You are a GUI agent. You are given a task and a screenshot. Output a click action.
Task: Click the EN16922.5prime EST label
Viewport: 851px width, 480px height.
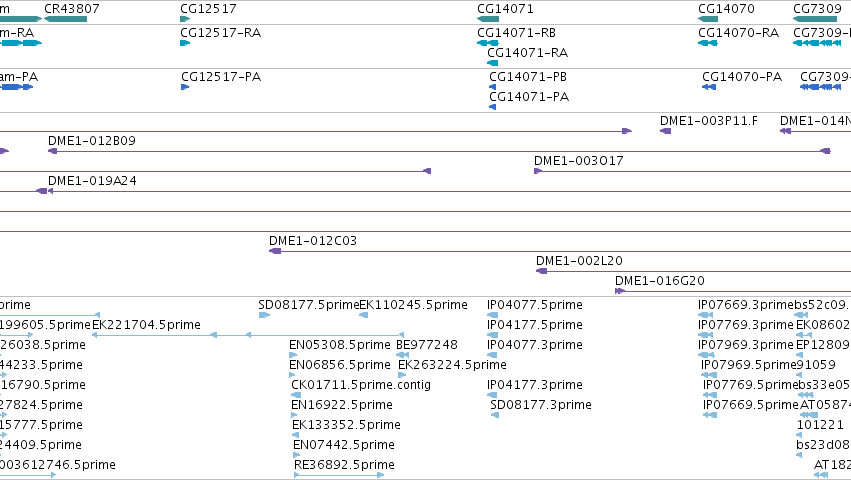(x=342, y=405)
